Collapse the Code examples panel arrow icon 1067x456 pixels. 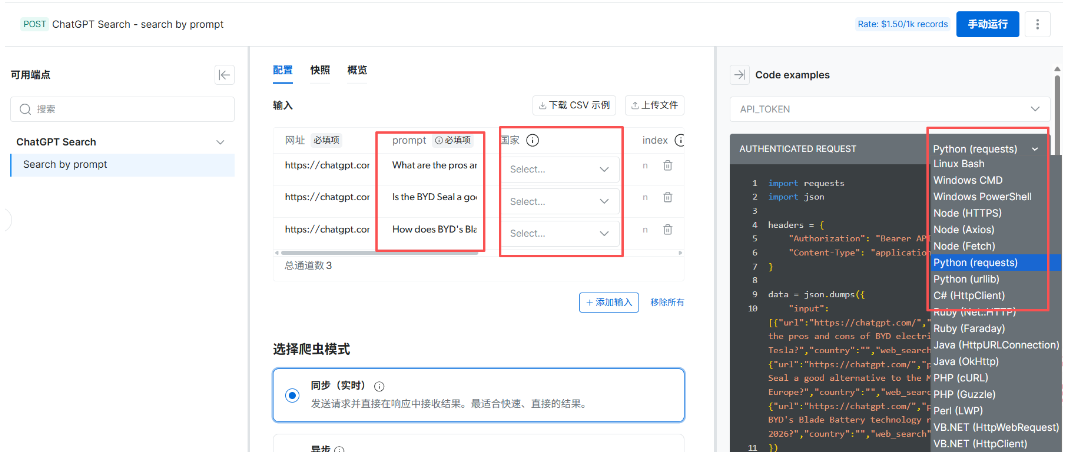tap(739, 75)
